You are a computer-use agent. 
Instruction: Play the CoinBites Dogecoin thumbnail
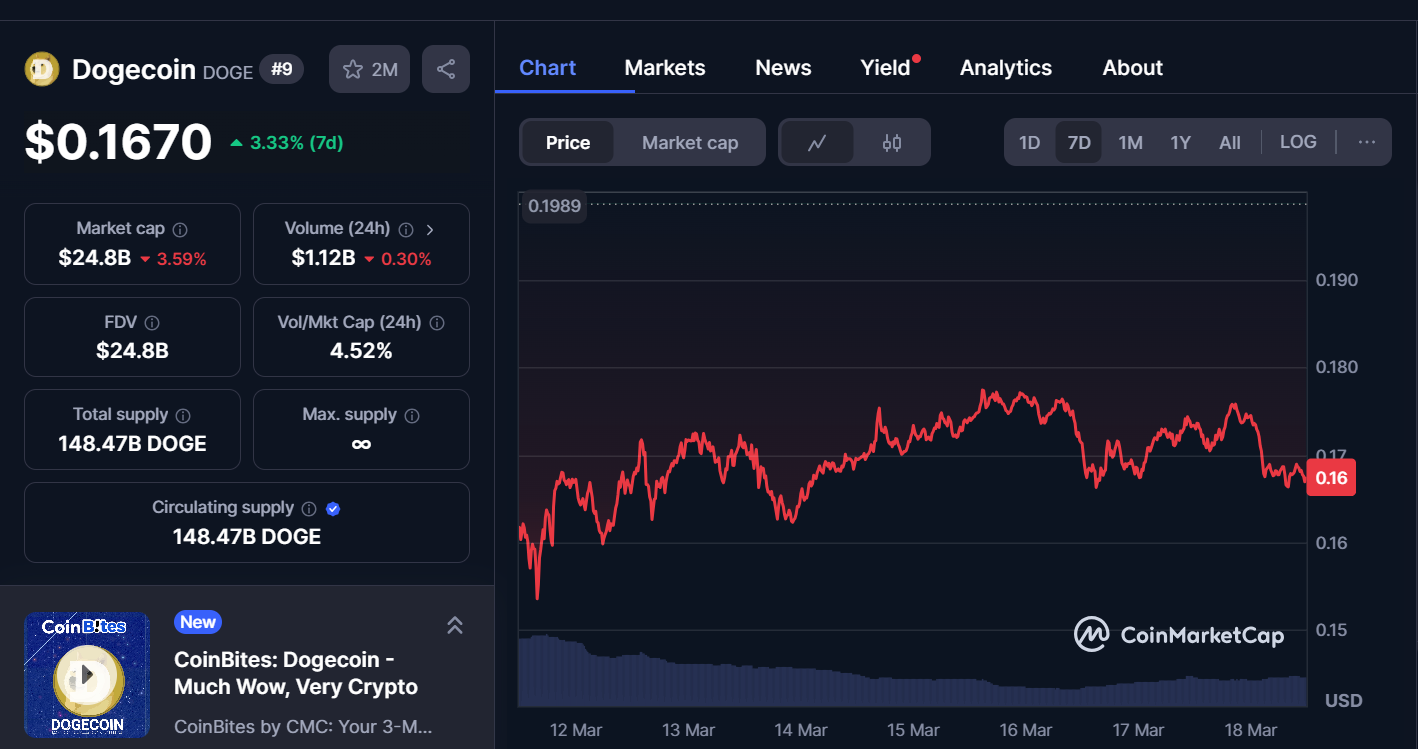click(x=87, y=675)
